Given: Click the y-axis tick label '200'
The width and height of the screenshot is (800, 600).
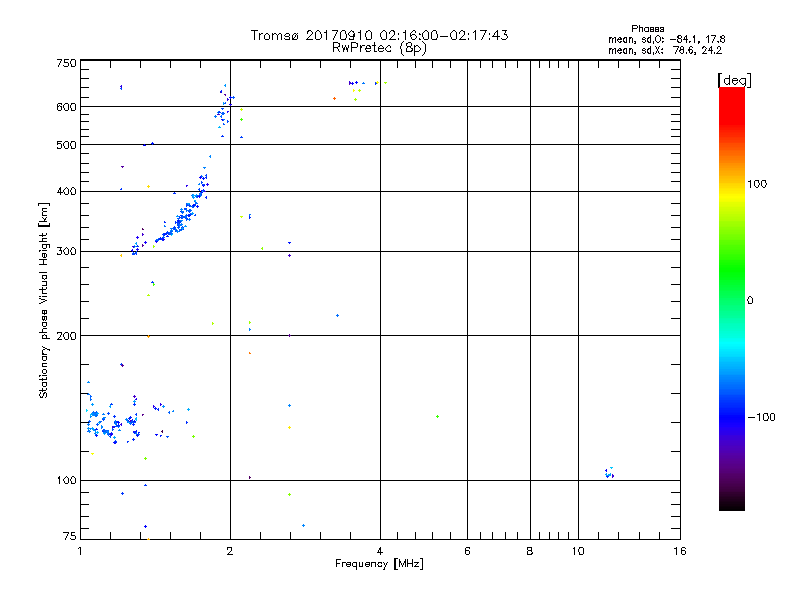Looking at the screenshot, I should click(x=66, y=336).
